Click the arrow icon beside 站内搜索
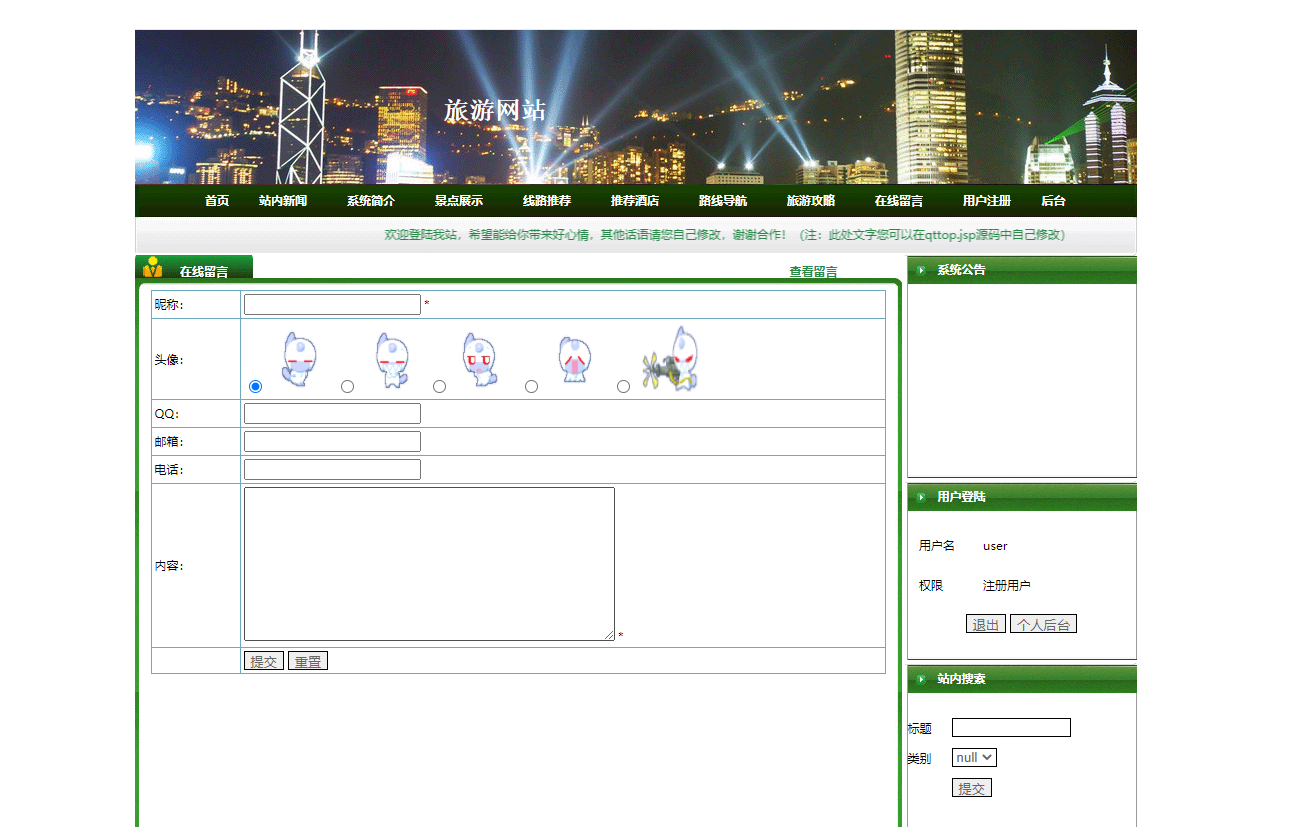The image size is (1290, 827). [921, 679]
